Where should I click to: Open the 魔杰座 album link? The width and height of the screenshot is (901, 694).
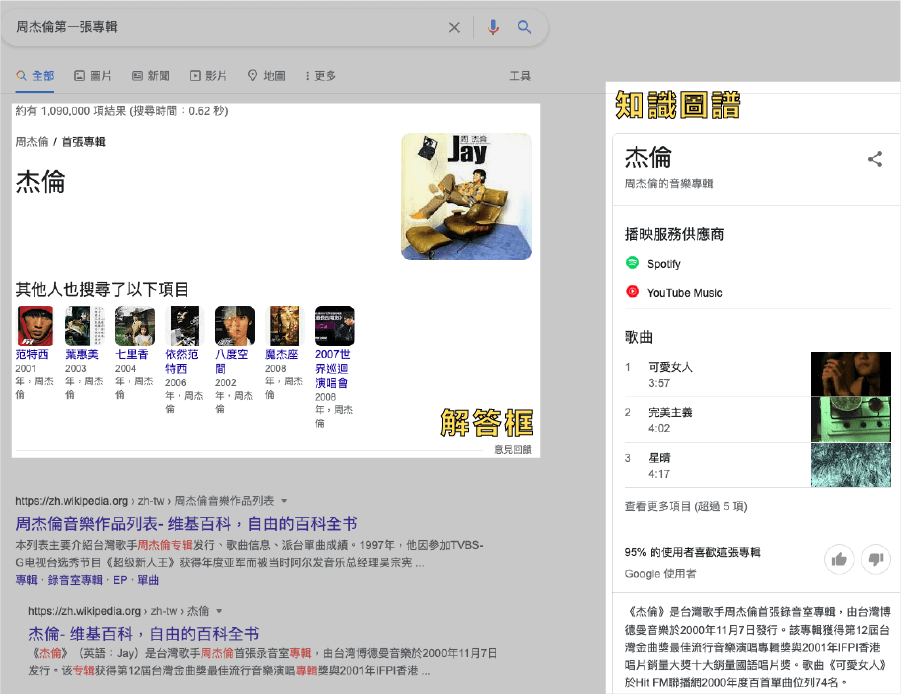pos(282,354)
